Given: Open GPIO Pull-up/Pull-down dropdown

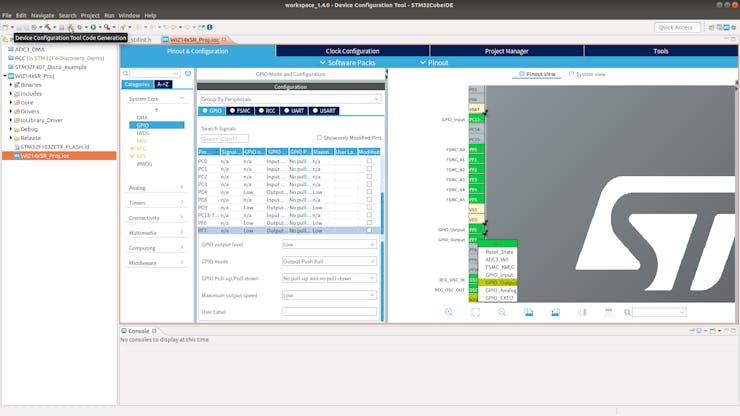Looking at the screenshot, I should (x=329, y=278).
